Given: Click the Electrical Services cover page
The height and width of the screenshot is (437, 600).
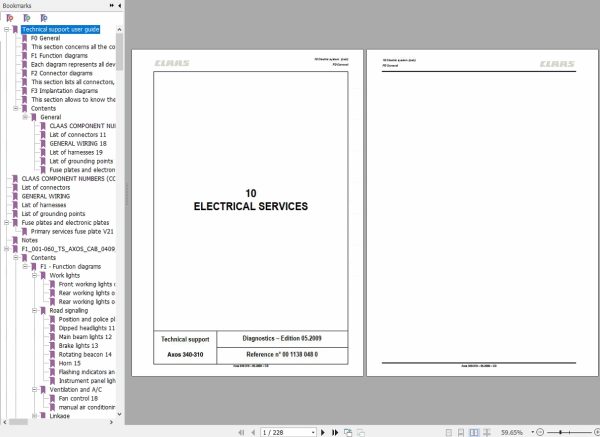Looking at the screenshot, I should 247,213.
